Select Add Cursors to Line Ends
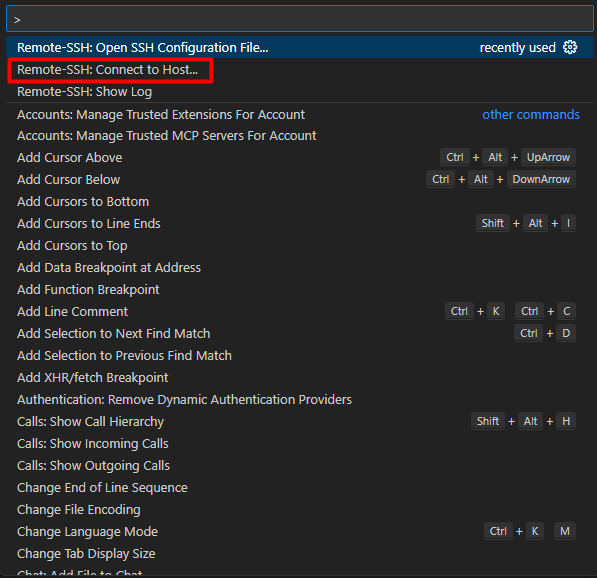This screenshot has width=597, height=578. [x=300, y=224]
